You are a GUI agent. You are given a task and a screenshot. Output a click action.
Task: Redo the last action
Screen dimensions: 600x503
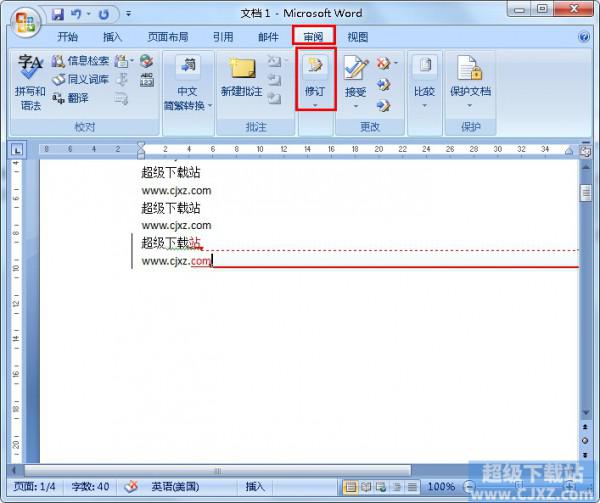(x=104, y=15)
